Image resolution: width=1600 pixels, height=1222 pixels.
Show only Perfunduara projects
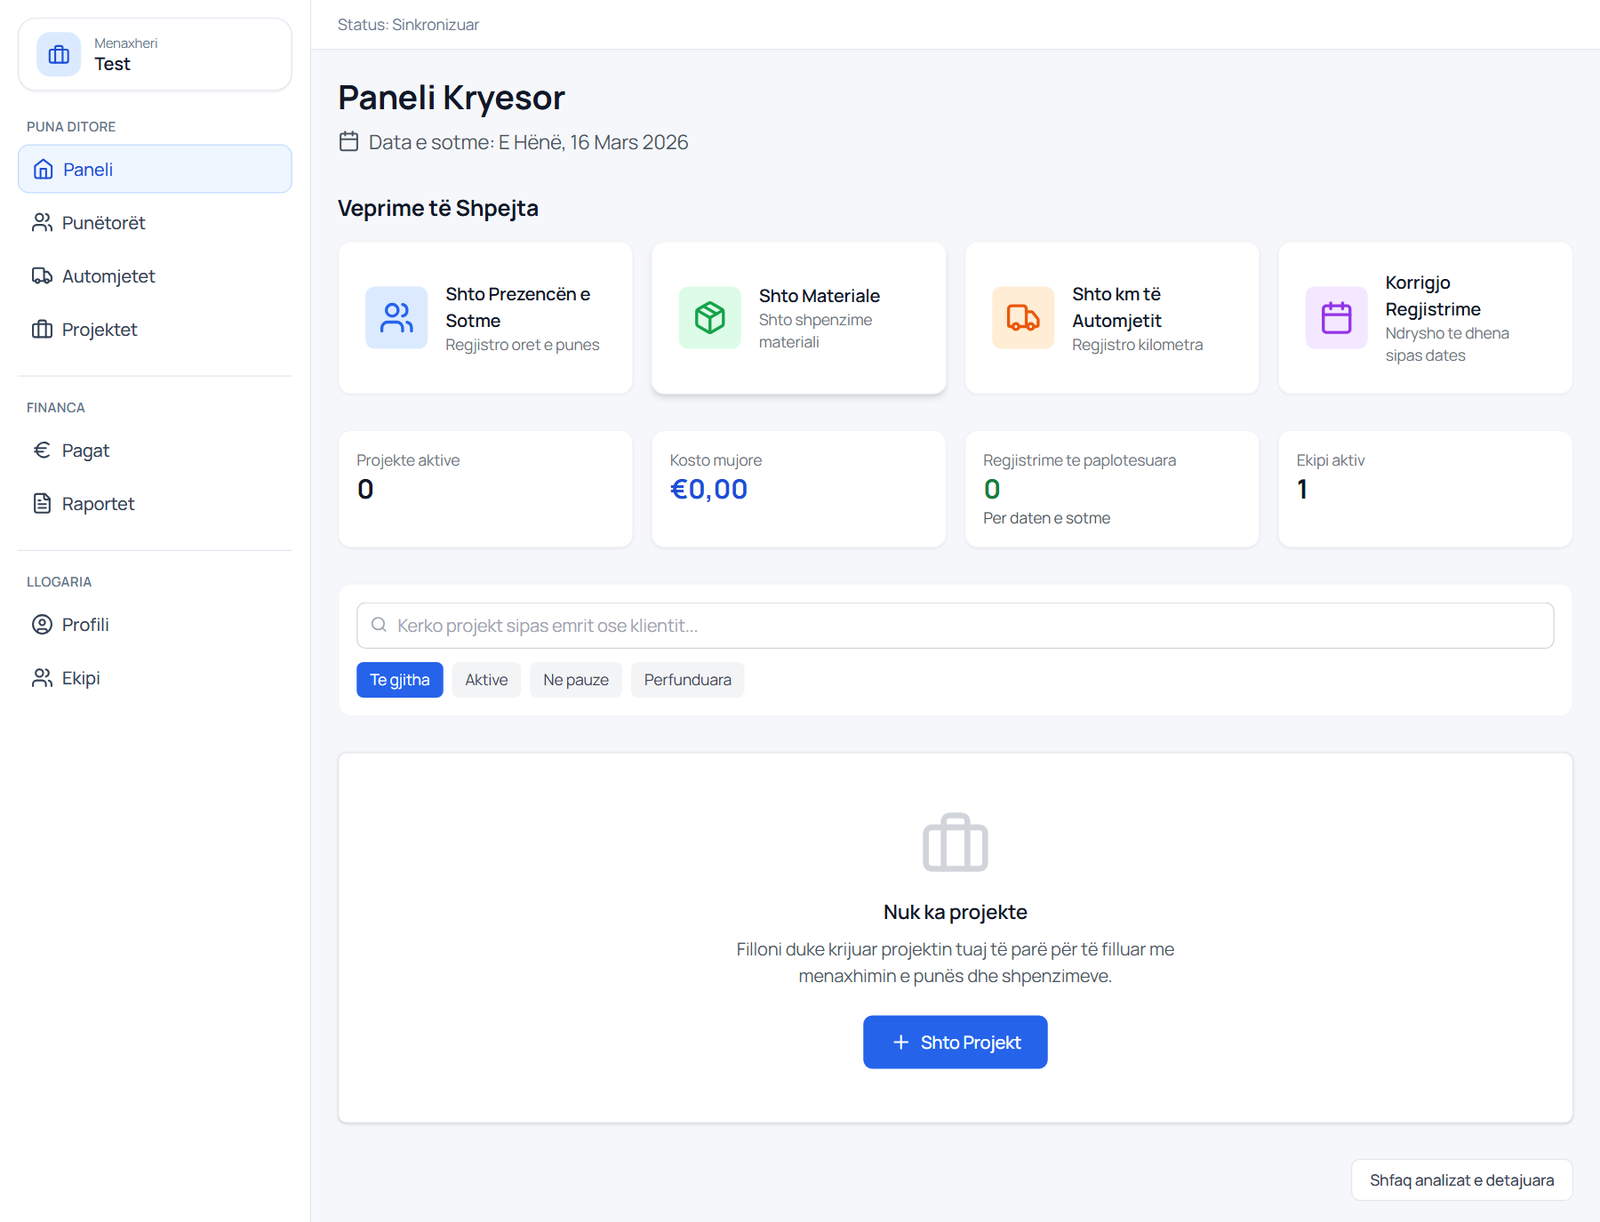pos(687,680)
